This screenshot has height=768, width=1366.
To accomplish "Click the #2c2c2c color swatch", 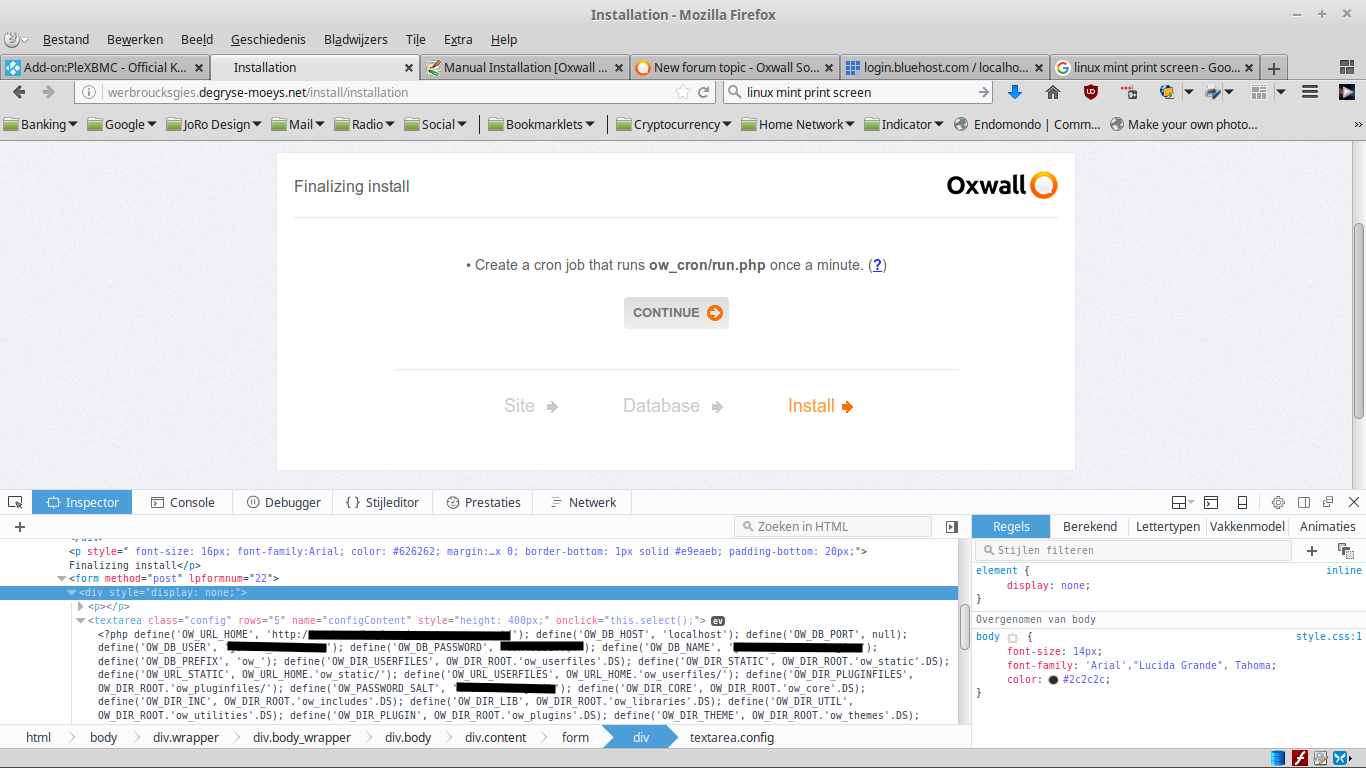I will [x=1053, y=680].
